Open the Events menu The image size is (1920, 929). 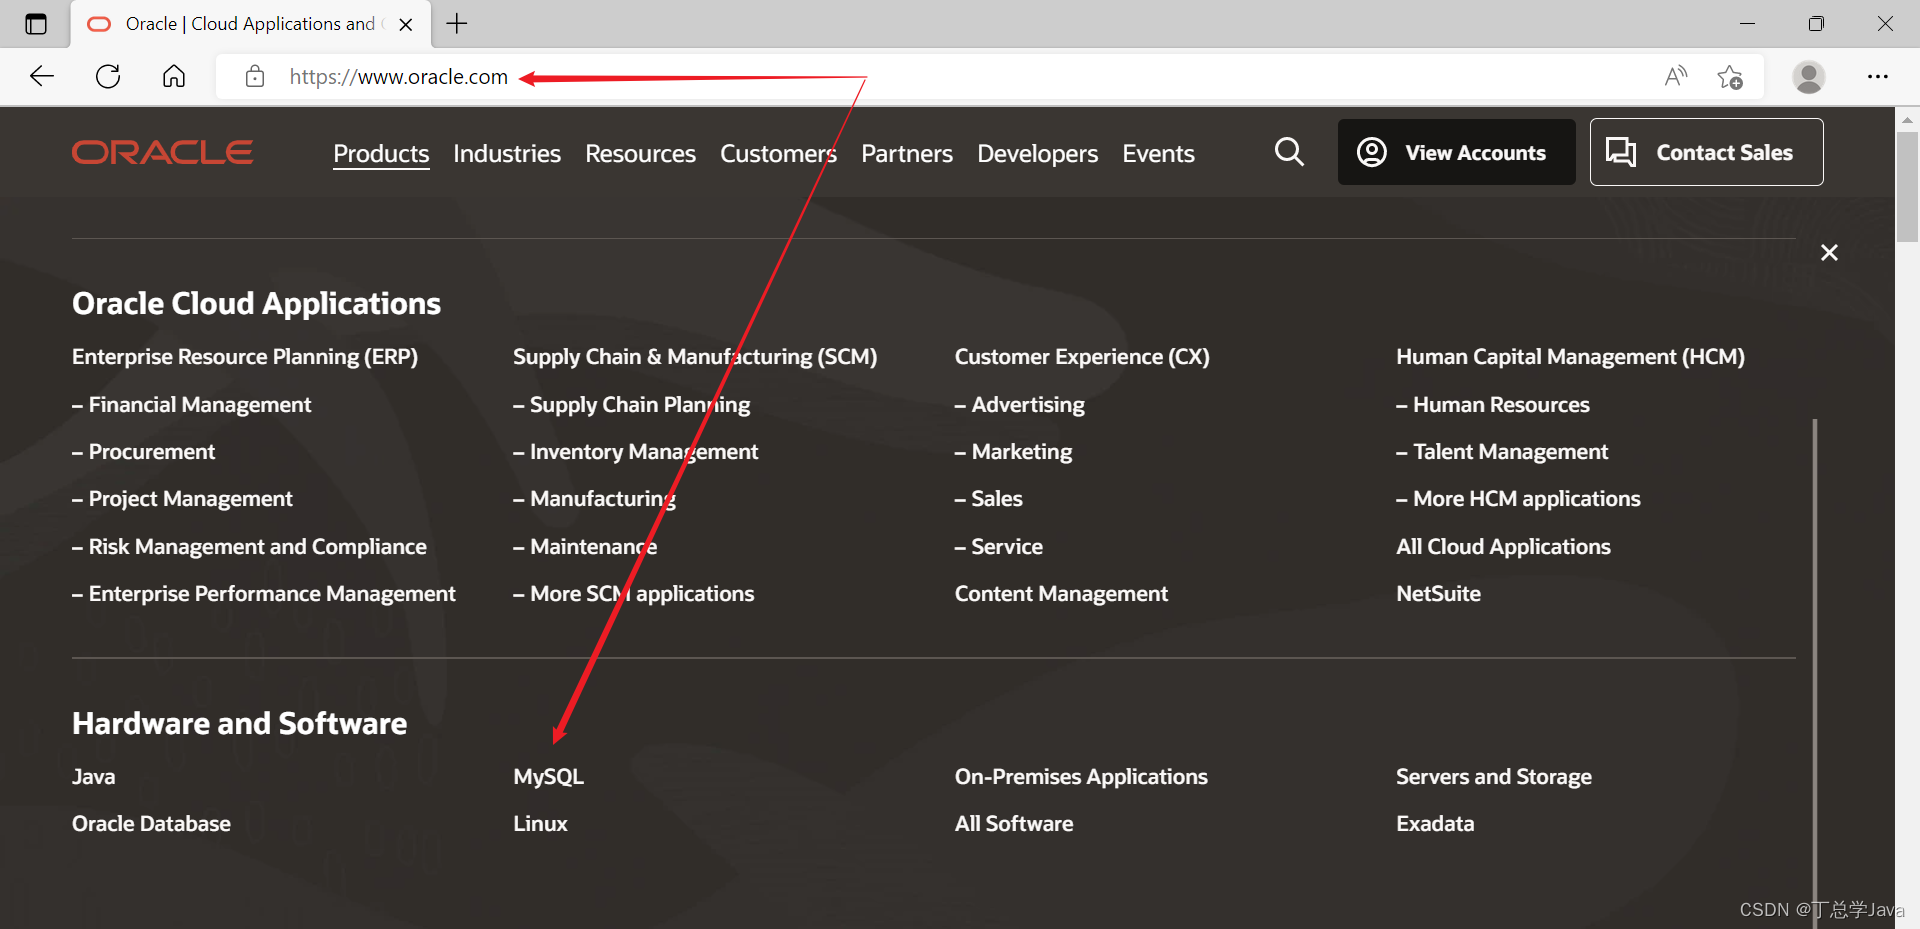[x=1158, y=154]
